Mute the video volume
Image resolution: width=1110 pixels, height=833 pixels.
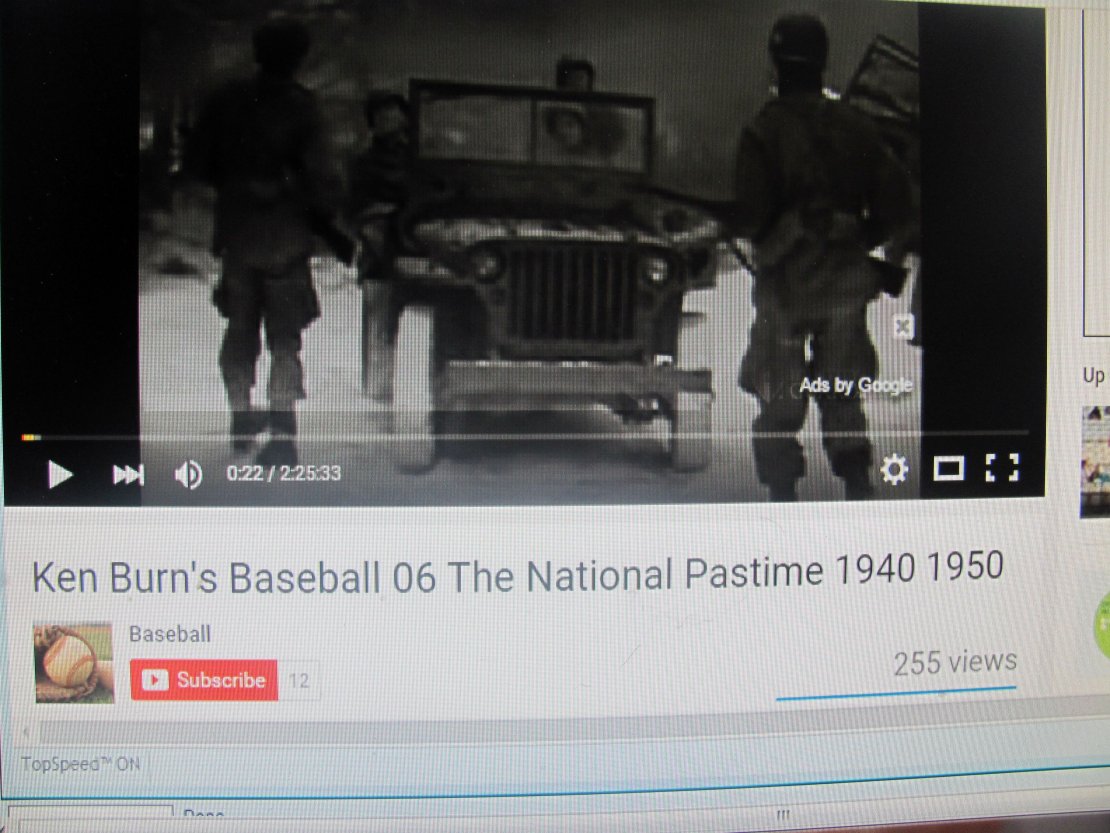[188, 474]
